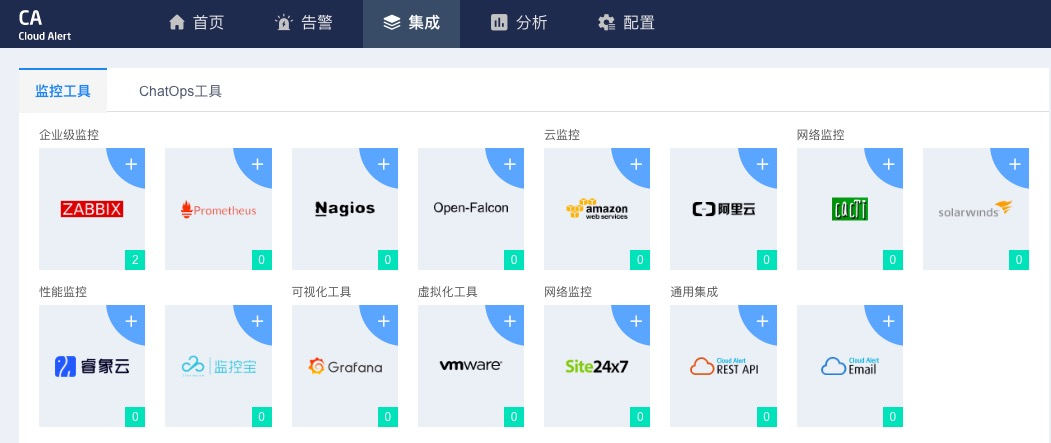Open Site24x7 integration count badge
Viewport: 1051px width, 443px height.
(640, 417)
